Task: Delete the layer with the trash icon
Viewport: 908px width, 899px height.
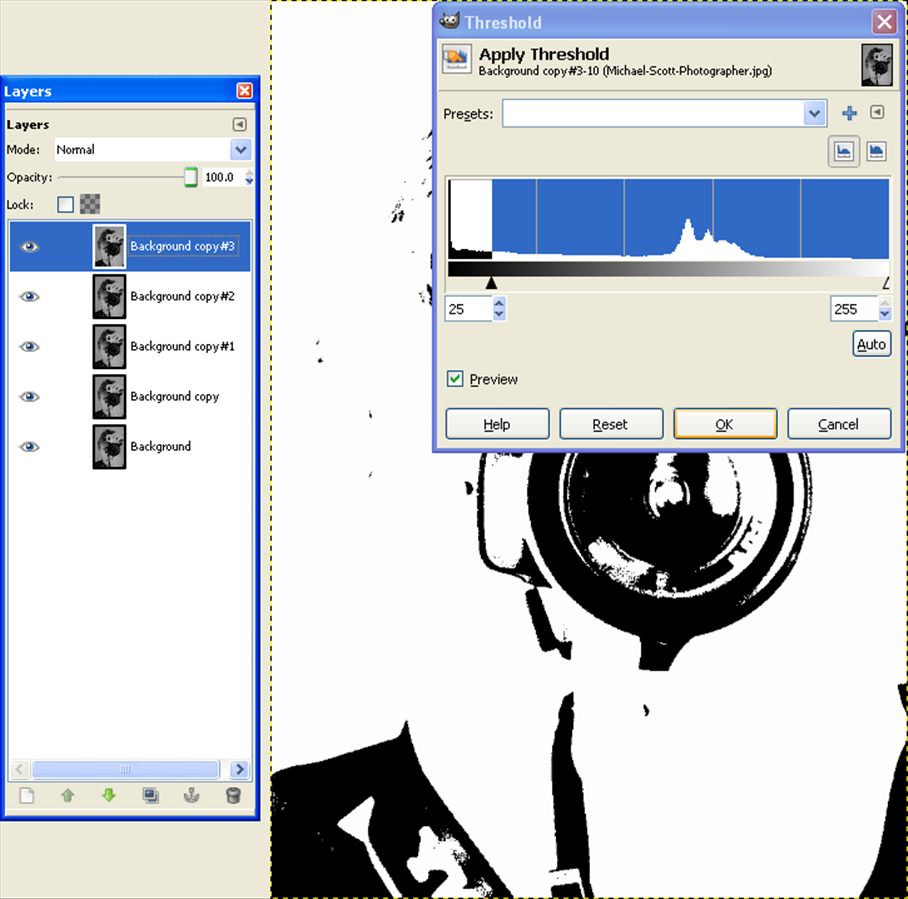Action: (x=233, y=795)
